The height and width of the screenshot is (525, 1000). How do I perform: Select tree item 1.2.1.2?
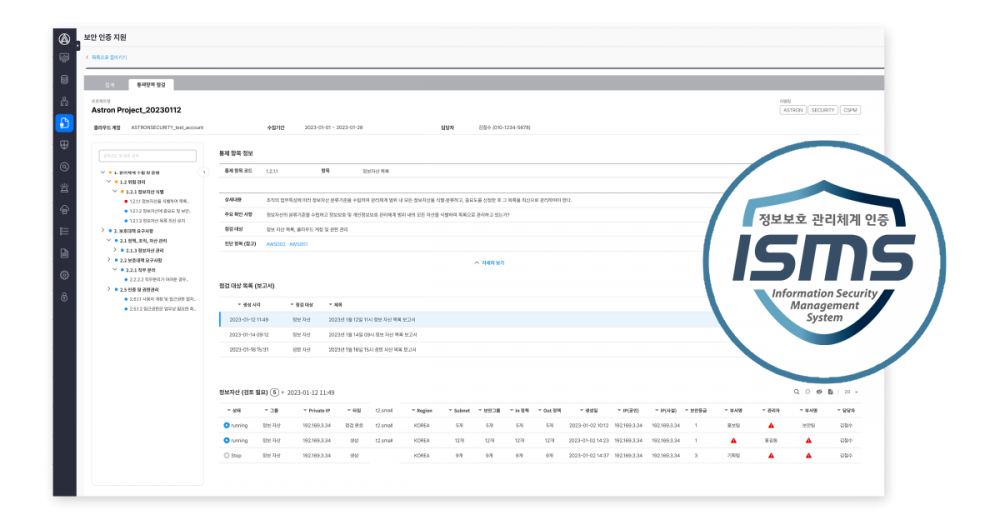click(158, 211)
